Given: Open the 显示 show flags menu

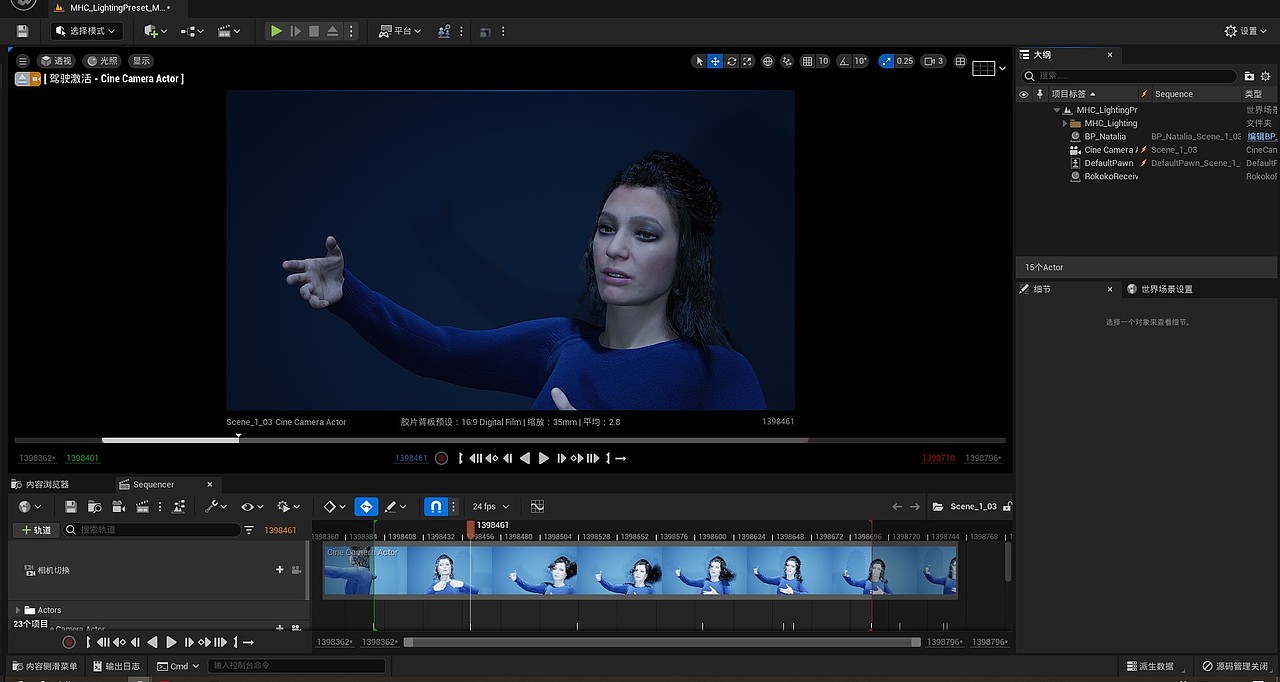Looking at the screenshot, I should (x=142, y=61).
